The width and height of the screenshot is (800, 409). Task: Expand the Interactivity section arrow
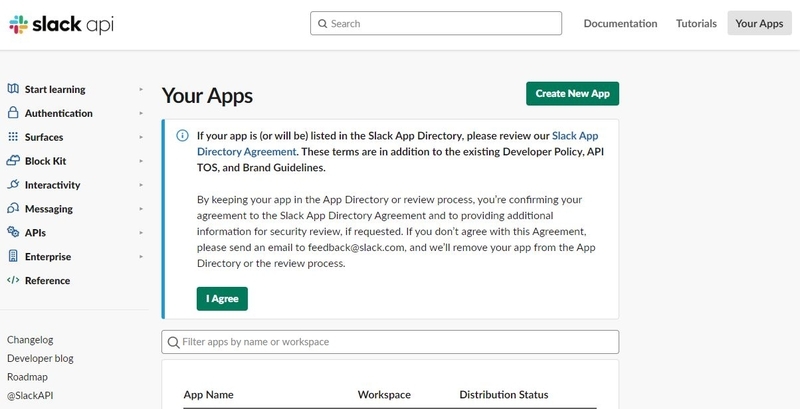pyautogui.click(x=141, y=185)
